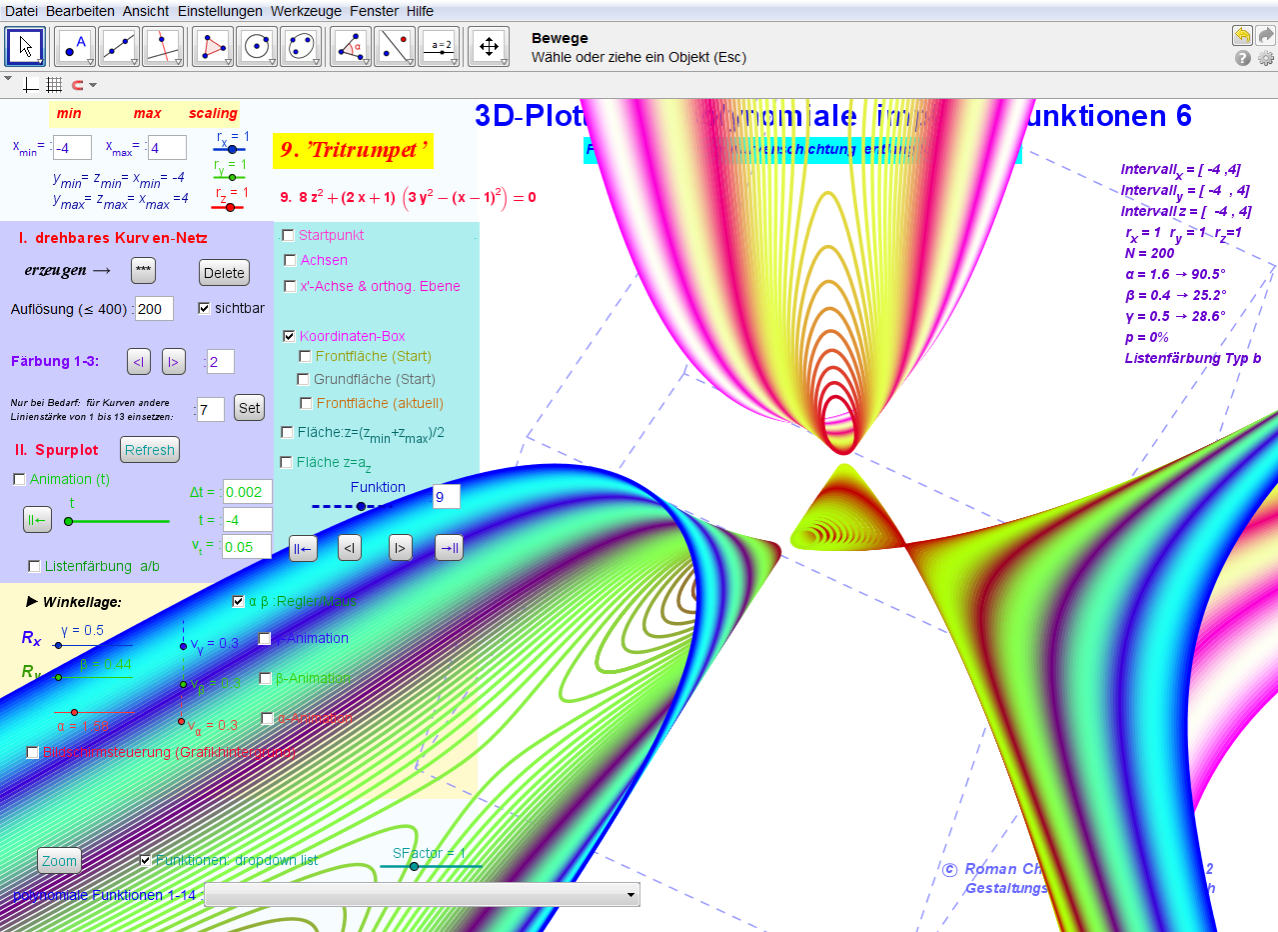Click the t slider handle

68,521
